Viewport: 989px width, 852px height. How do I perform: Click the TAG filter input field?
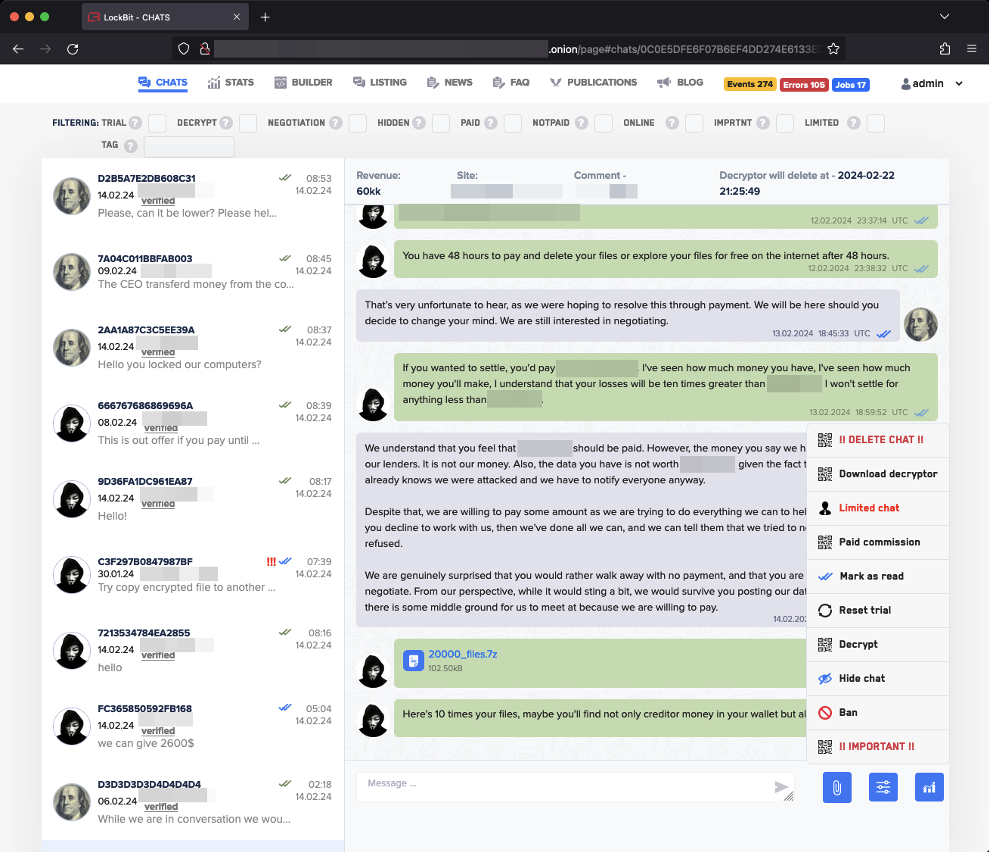(x=189, y=146)
